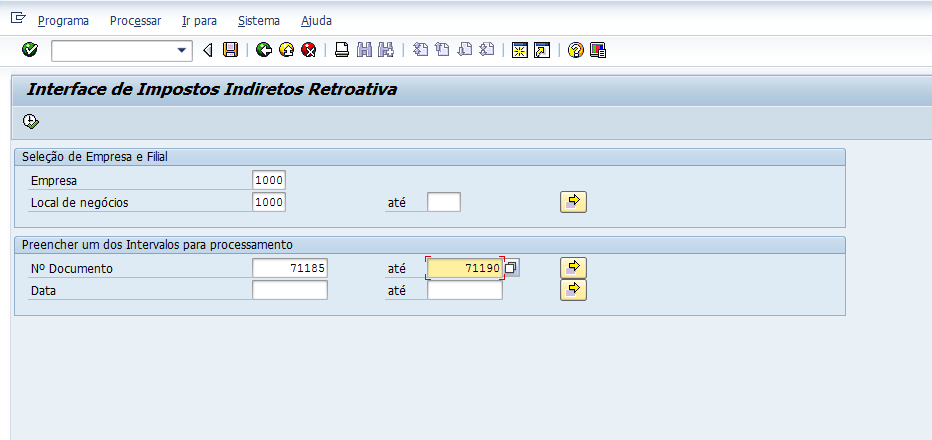Viewport: 932px width, 440px height.
Task: Click the Nº Documento até field
Action: (465, 268)
